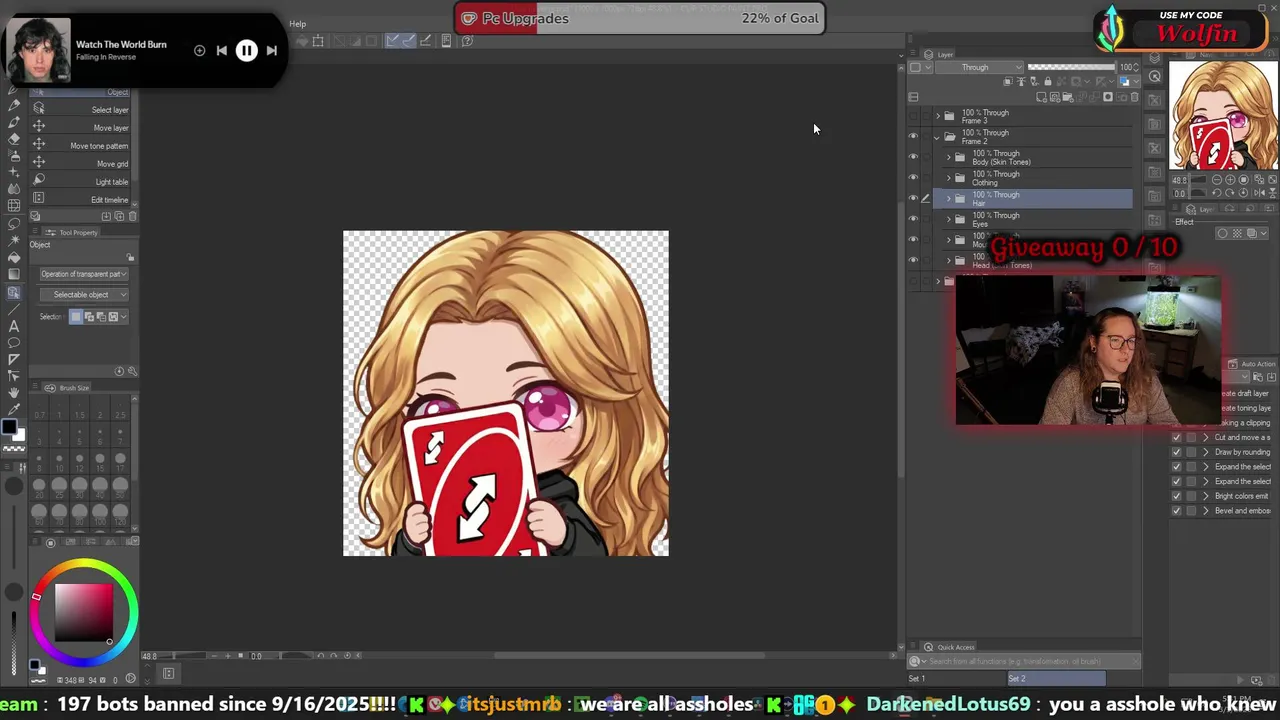
Task: Click new raster layer icon in Layer panel
Action: [x=1041, y=97]
